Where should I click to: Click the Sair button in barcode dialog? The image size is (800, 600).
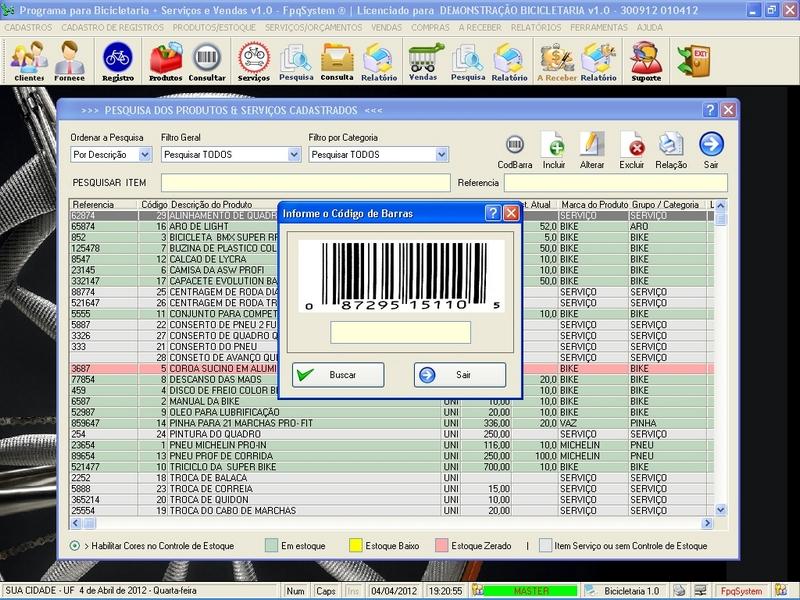tap(459, 374)
